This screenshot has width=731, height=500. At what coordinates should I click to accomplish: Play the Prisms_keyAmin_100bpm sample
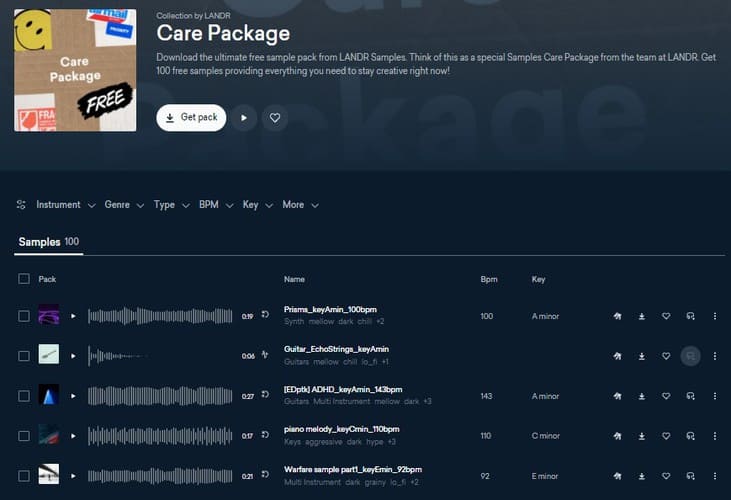click(73, 316)
